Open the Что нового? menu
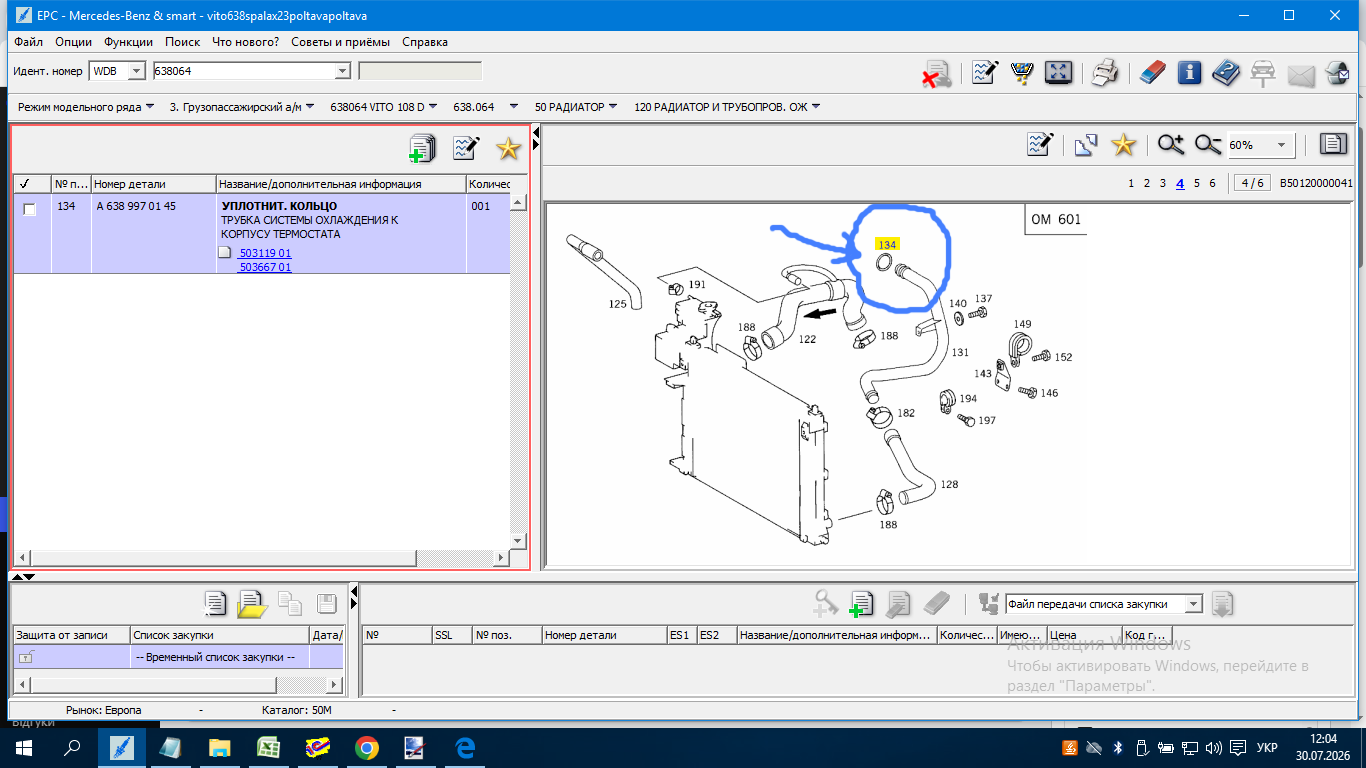The width and height of the screenshot is (1366, 768). point(245,42)
